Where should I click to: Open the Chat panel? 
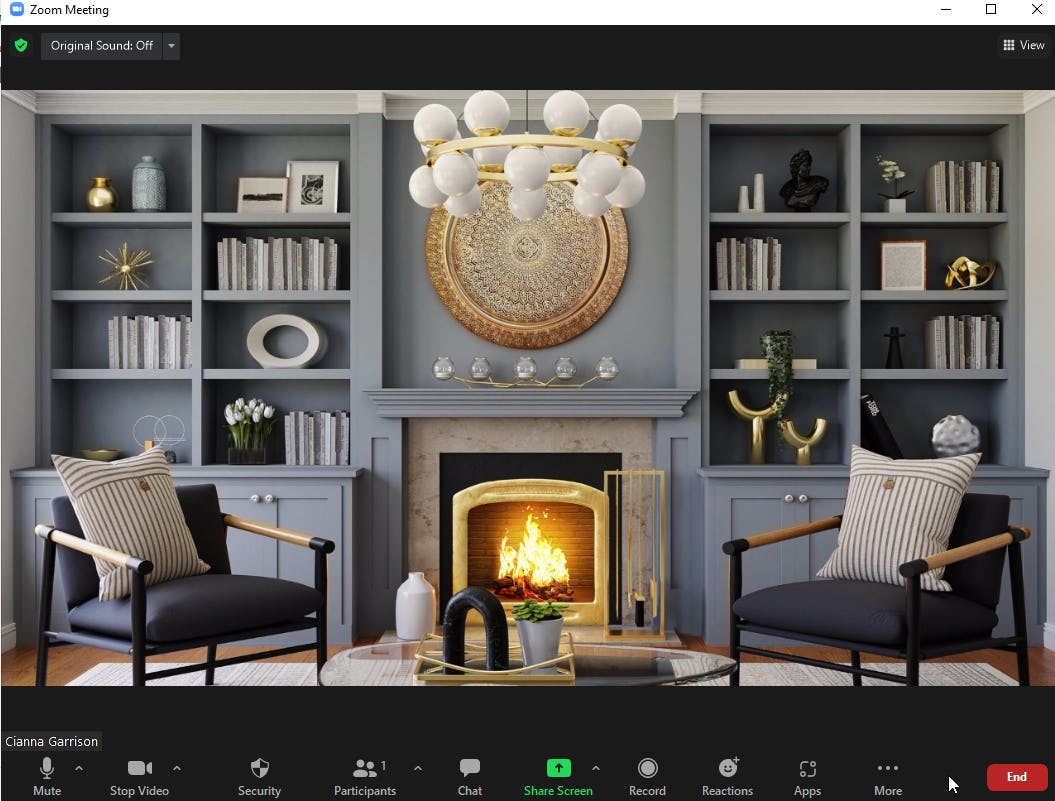click(x=469, y=775)
